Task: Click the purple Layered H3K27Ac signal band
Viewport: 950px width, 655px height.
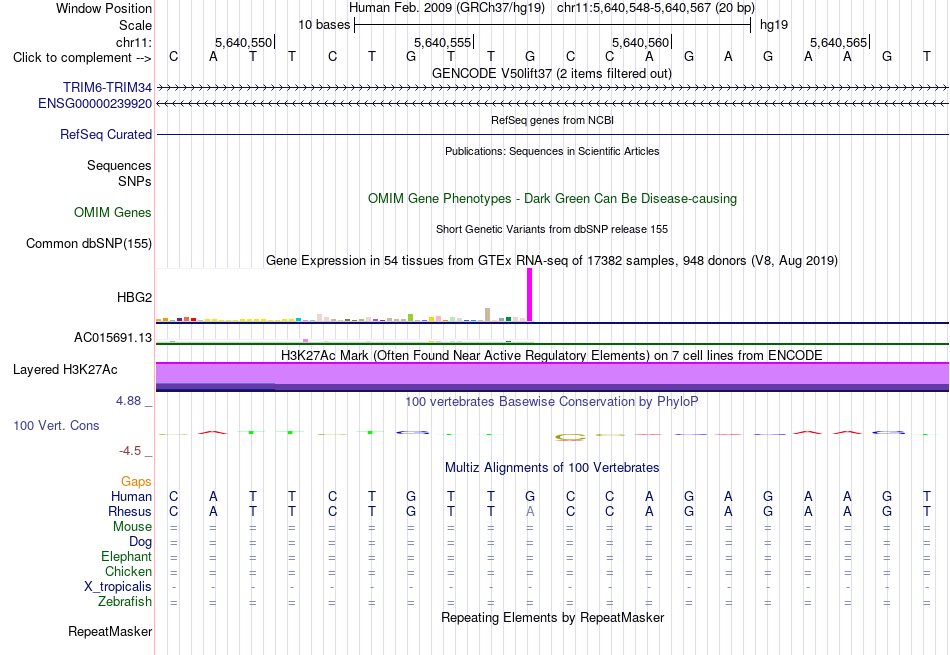Action: (552, 374)
